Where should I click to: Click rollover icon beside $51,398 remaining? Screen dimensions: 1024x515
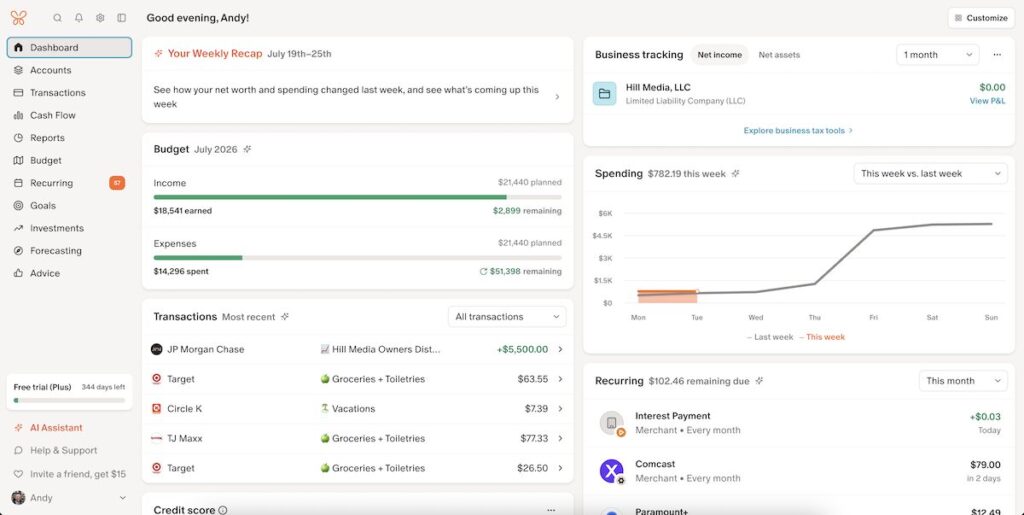click(483, 272)
